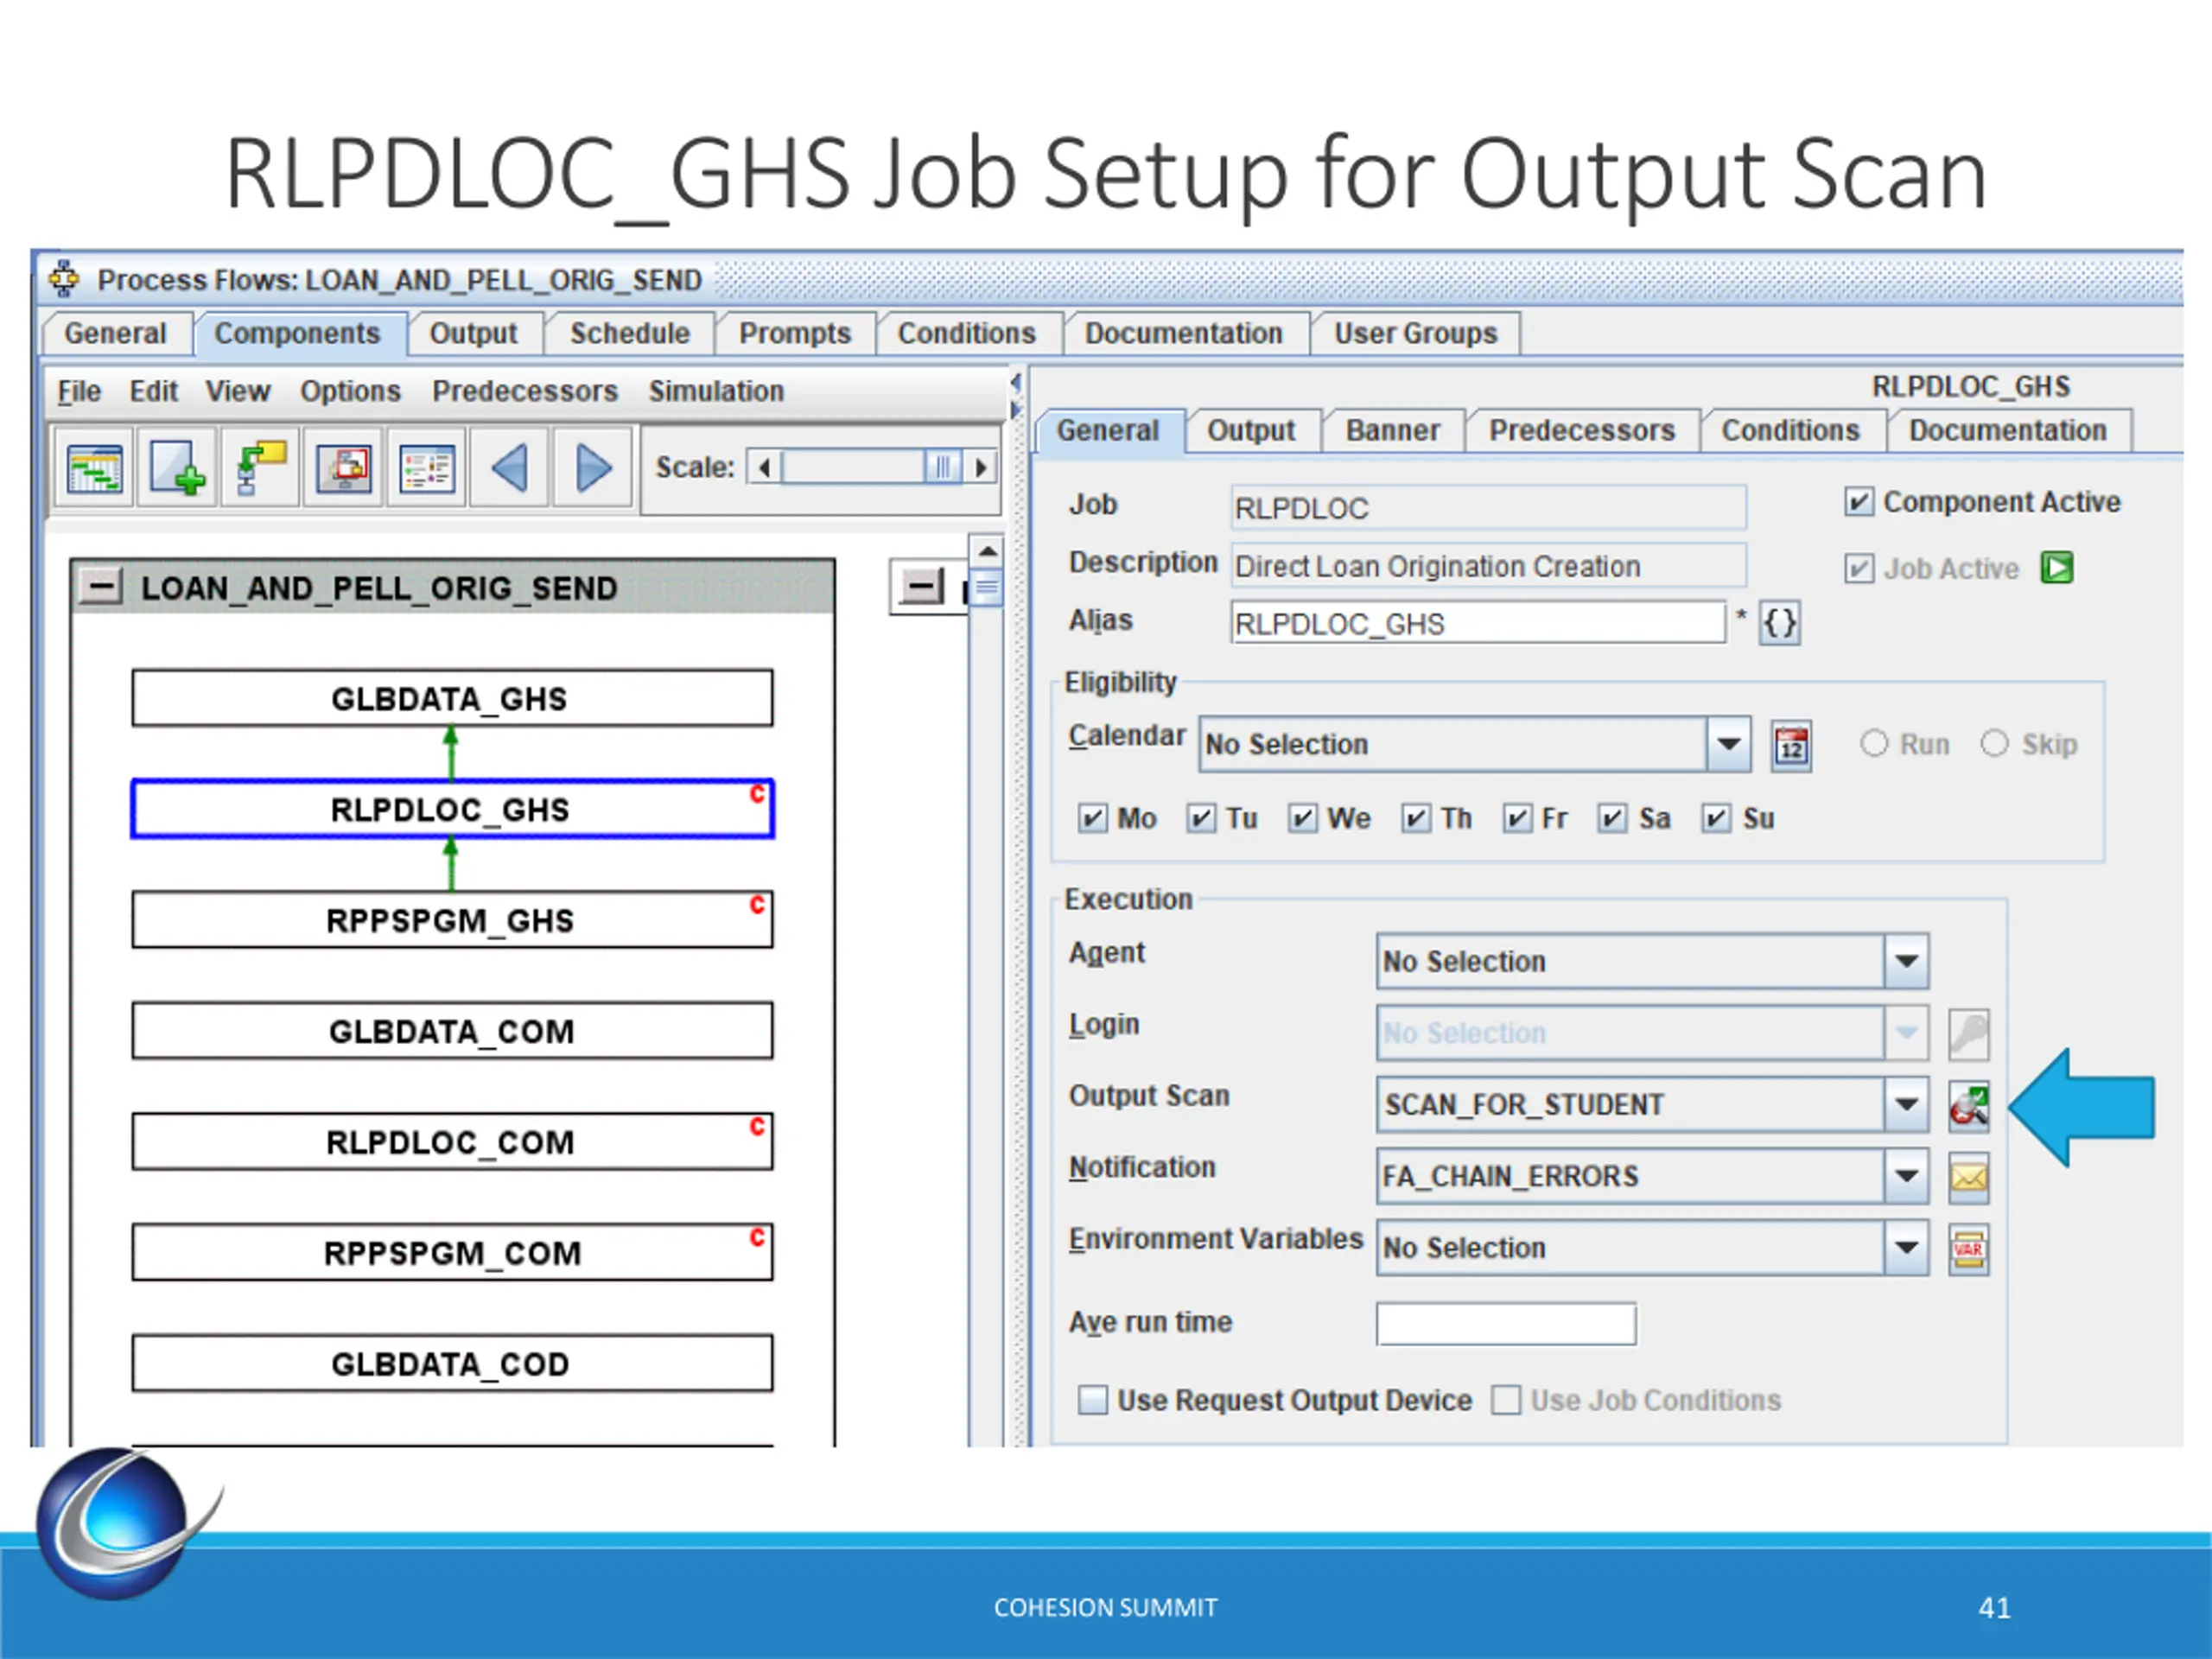This screenshot has width=2212, height=1659.
Task: Open the Output Scan SCAN_FOR_STUDENT dropdown
Action: pos(1906,1105)
